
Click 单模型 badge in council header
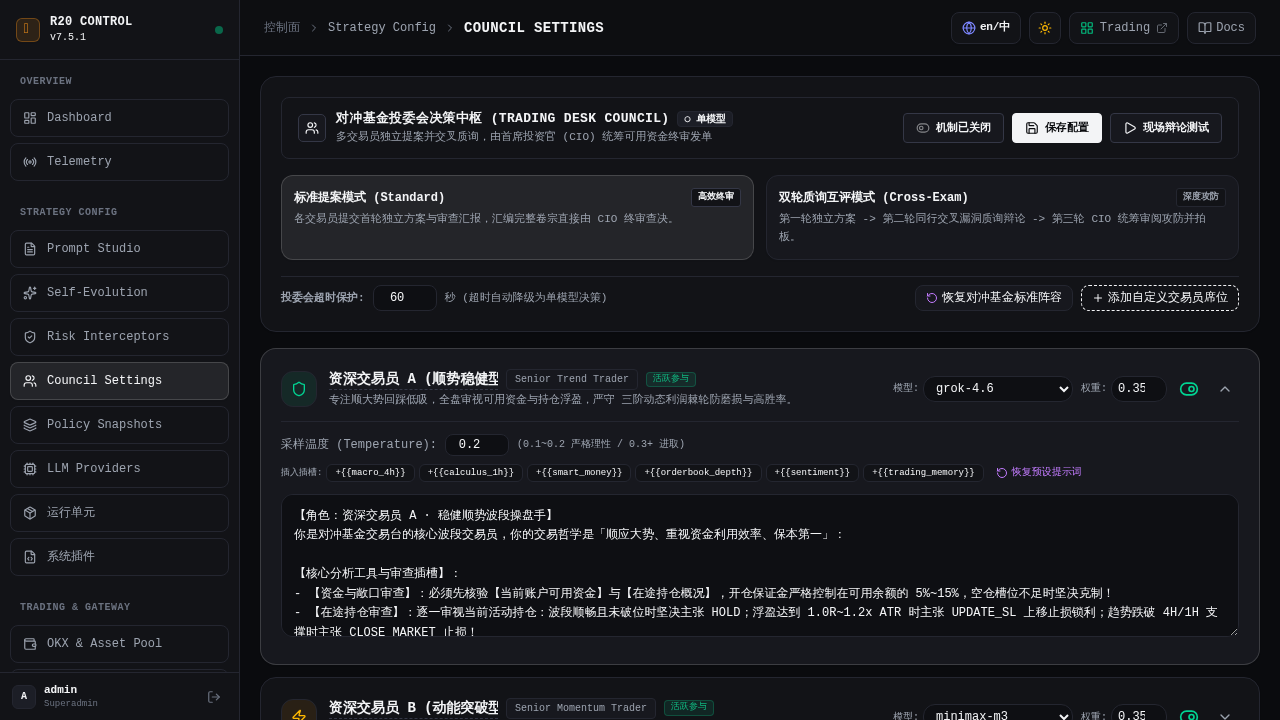(x=705, y=119)
